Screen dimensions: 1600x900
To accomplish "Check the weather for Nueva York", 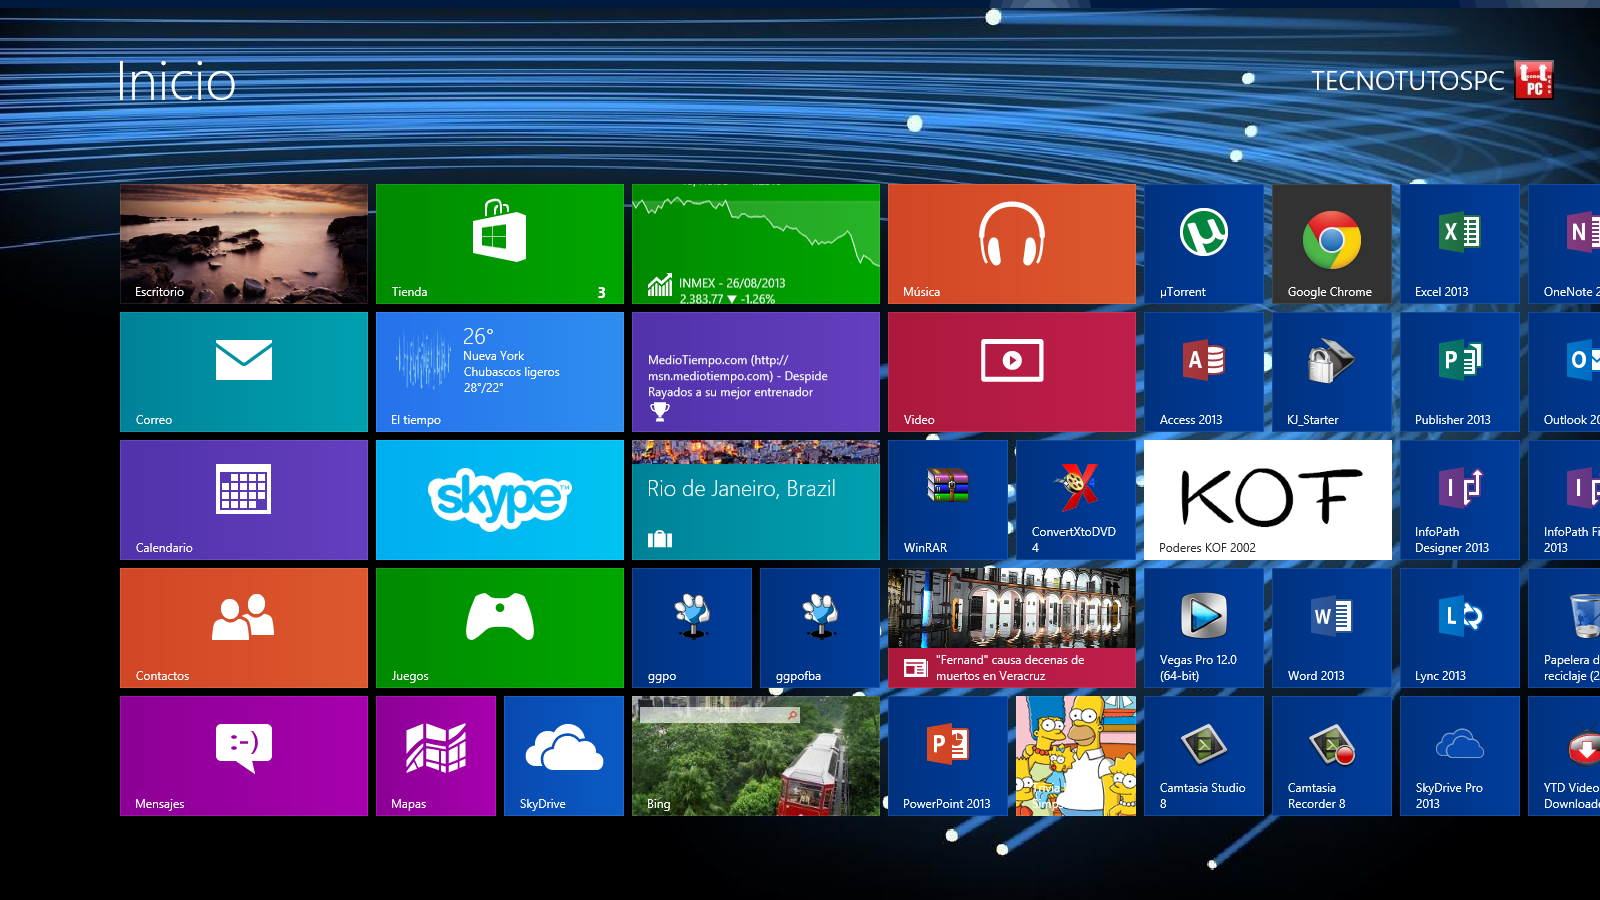I will click(499, 371).
